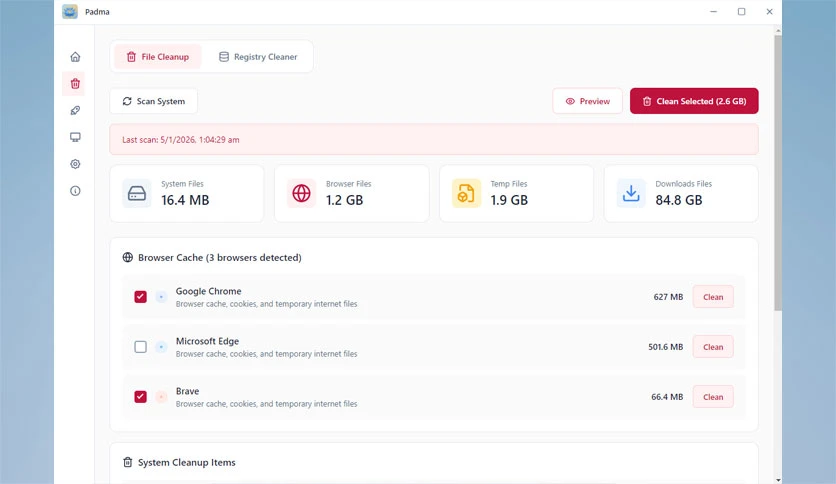The height and width of the screenshot is (484, 836).
Task: Switch to the Registry Cleaner tab
Action: 258,57
